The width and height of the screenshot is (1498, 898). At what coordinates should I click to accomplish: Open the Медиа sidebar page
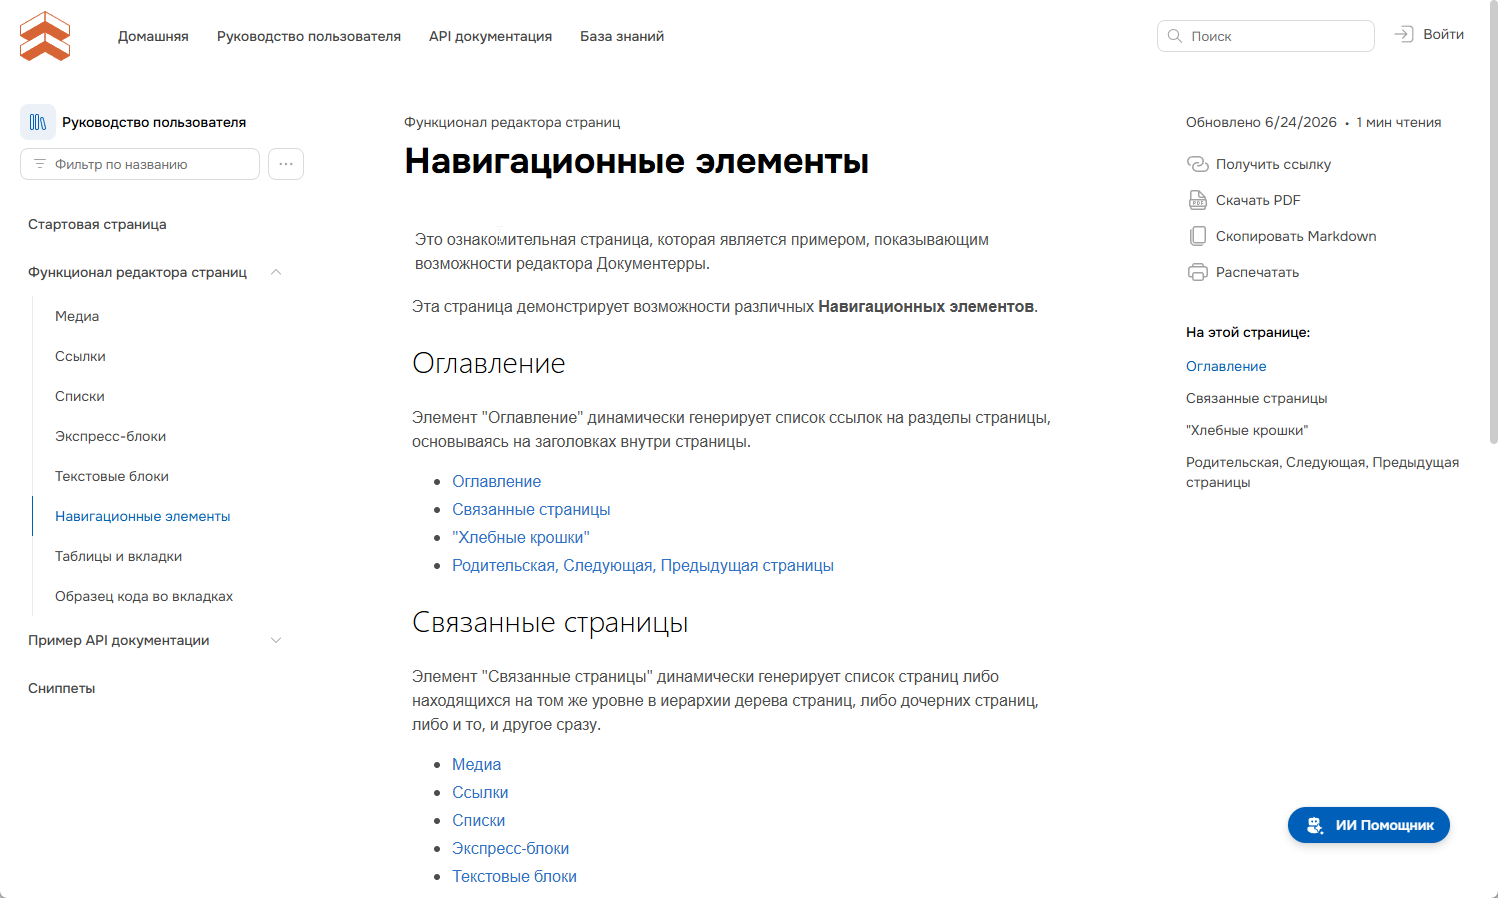(77, 316)
